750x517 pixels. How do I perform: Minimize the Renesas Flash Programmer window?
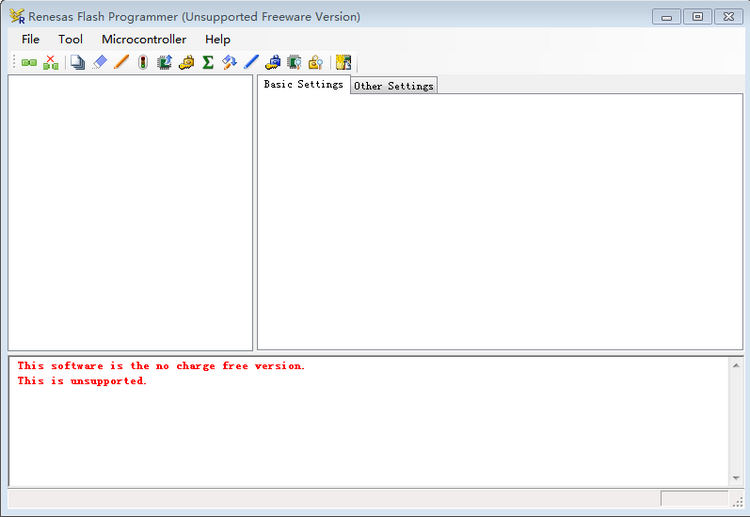[666, 17]
